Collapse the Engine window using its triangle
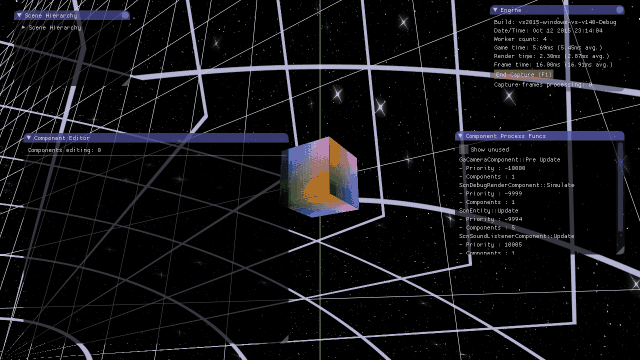The width and height of the screenshot is (640, 360). point(495,10)
